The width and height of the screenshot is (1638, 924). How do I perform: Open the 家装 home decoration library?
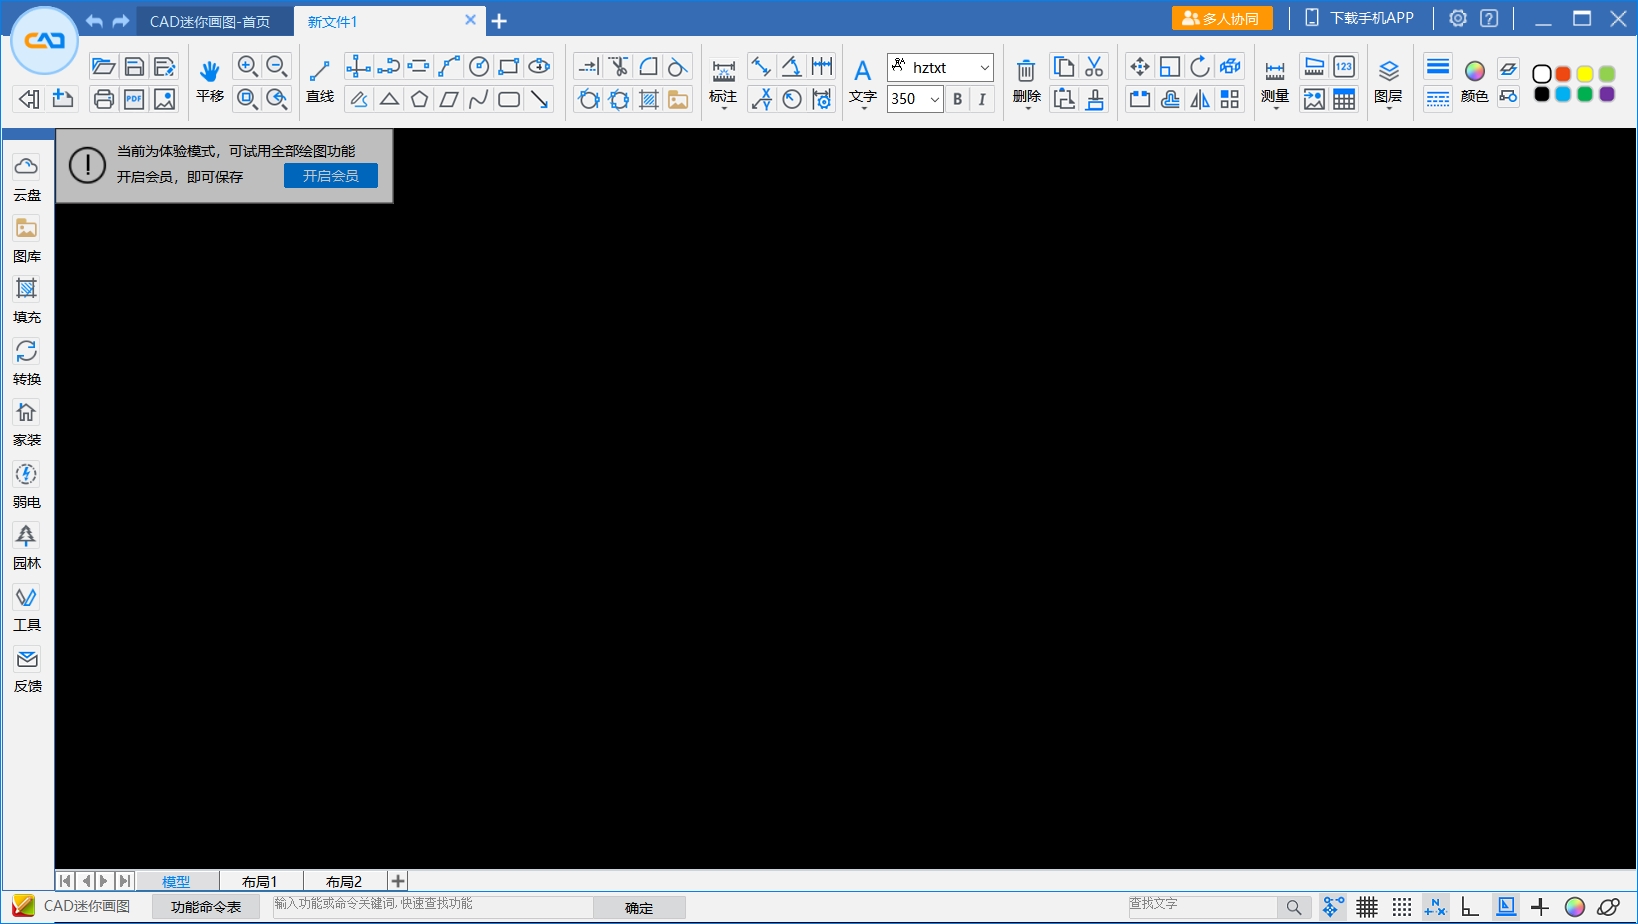point(27,424)
